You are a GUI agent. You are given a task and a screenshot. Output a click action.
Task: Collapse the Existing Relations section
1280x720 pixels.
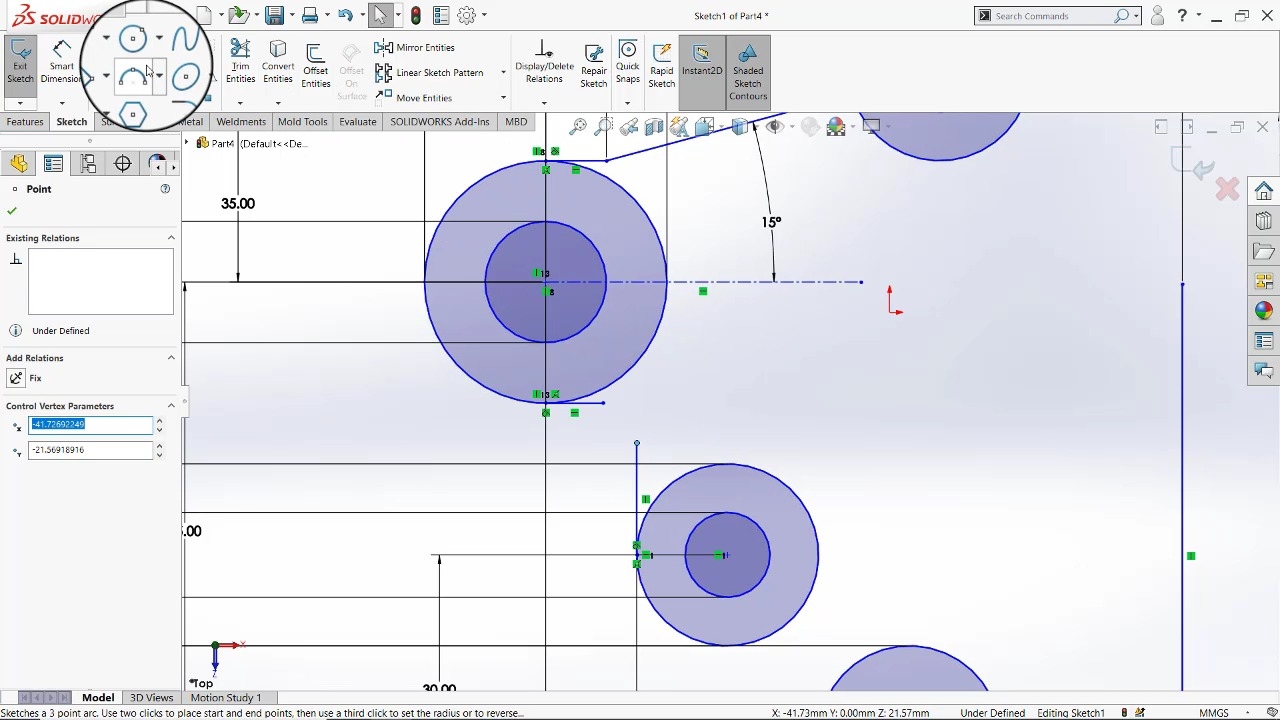coord(171,238)
